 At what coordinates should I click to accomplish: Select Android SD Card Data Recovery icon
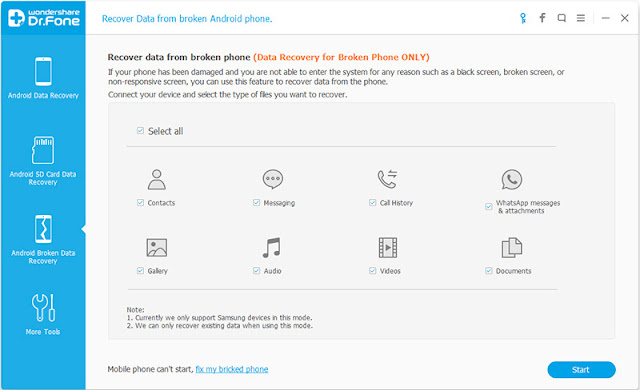click(x=43, y=150)
